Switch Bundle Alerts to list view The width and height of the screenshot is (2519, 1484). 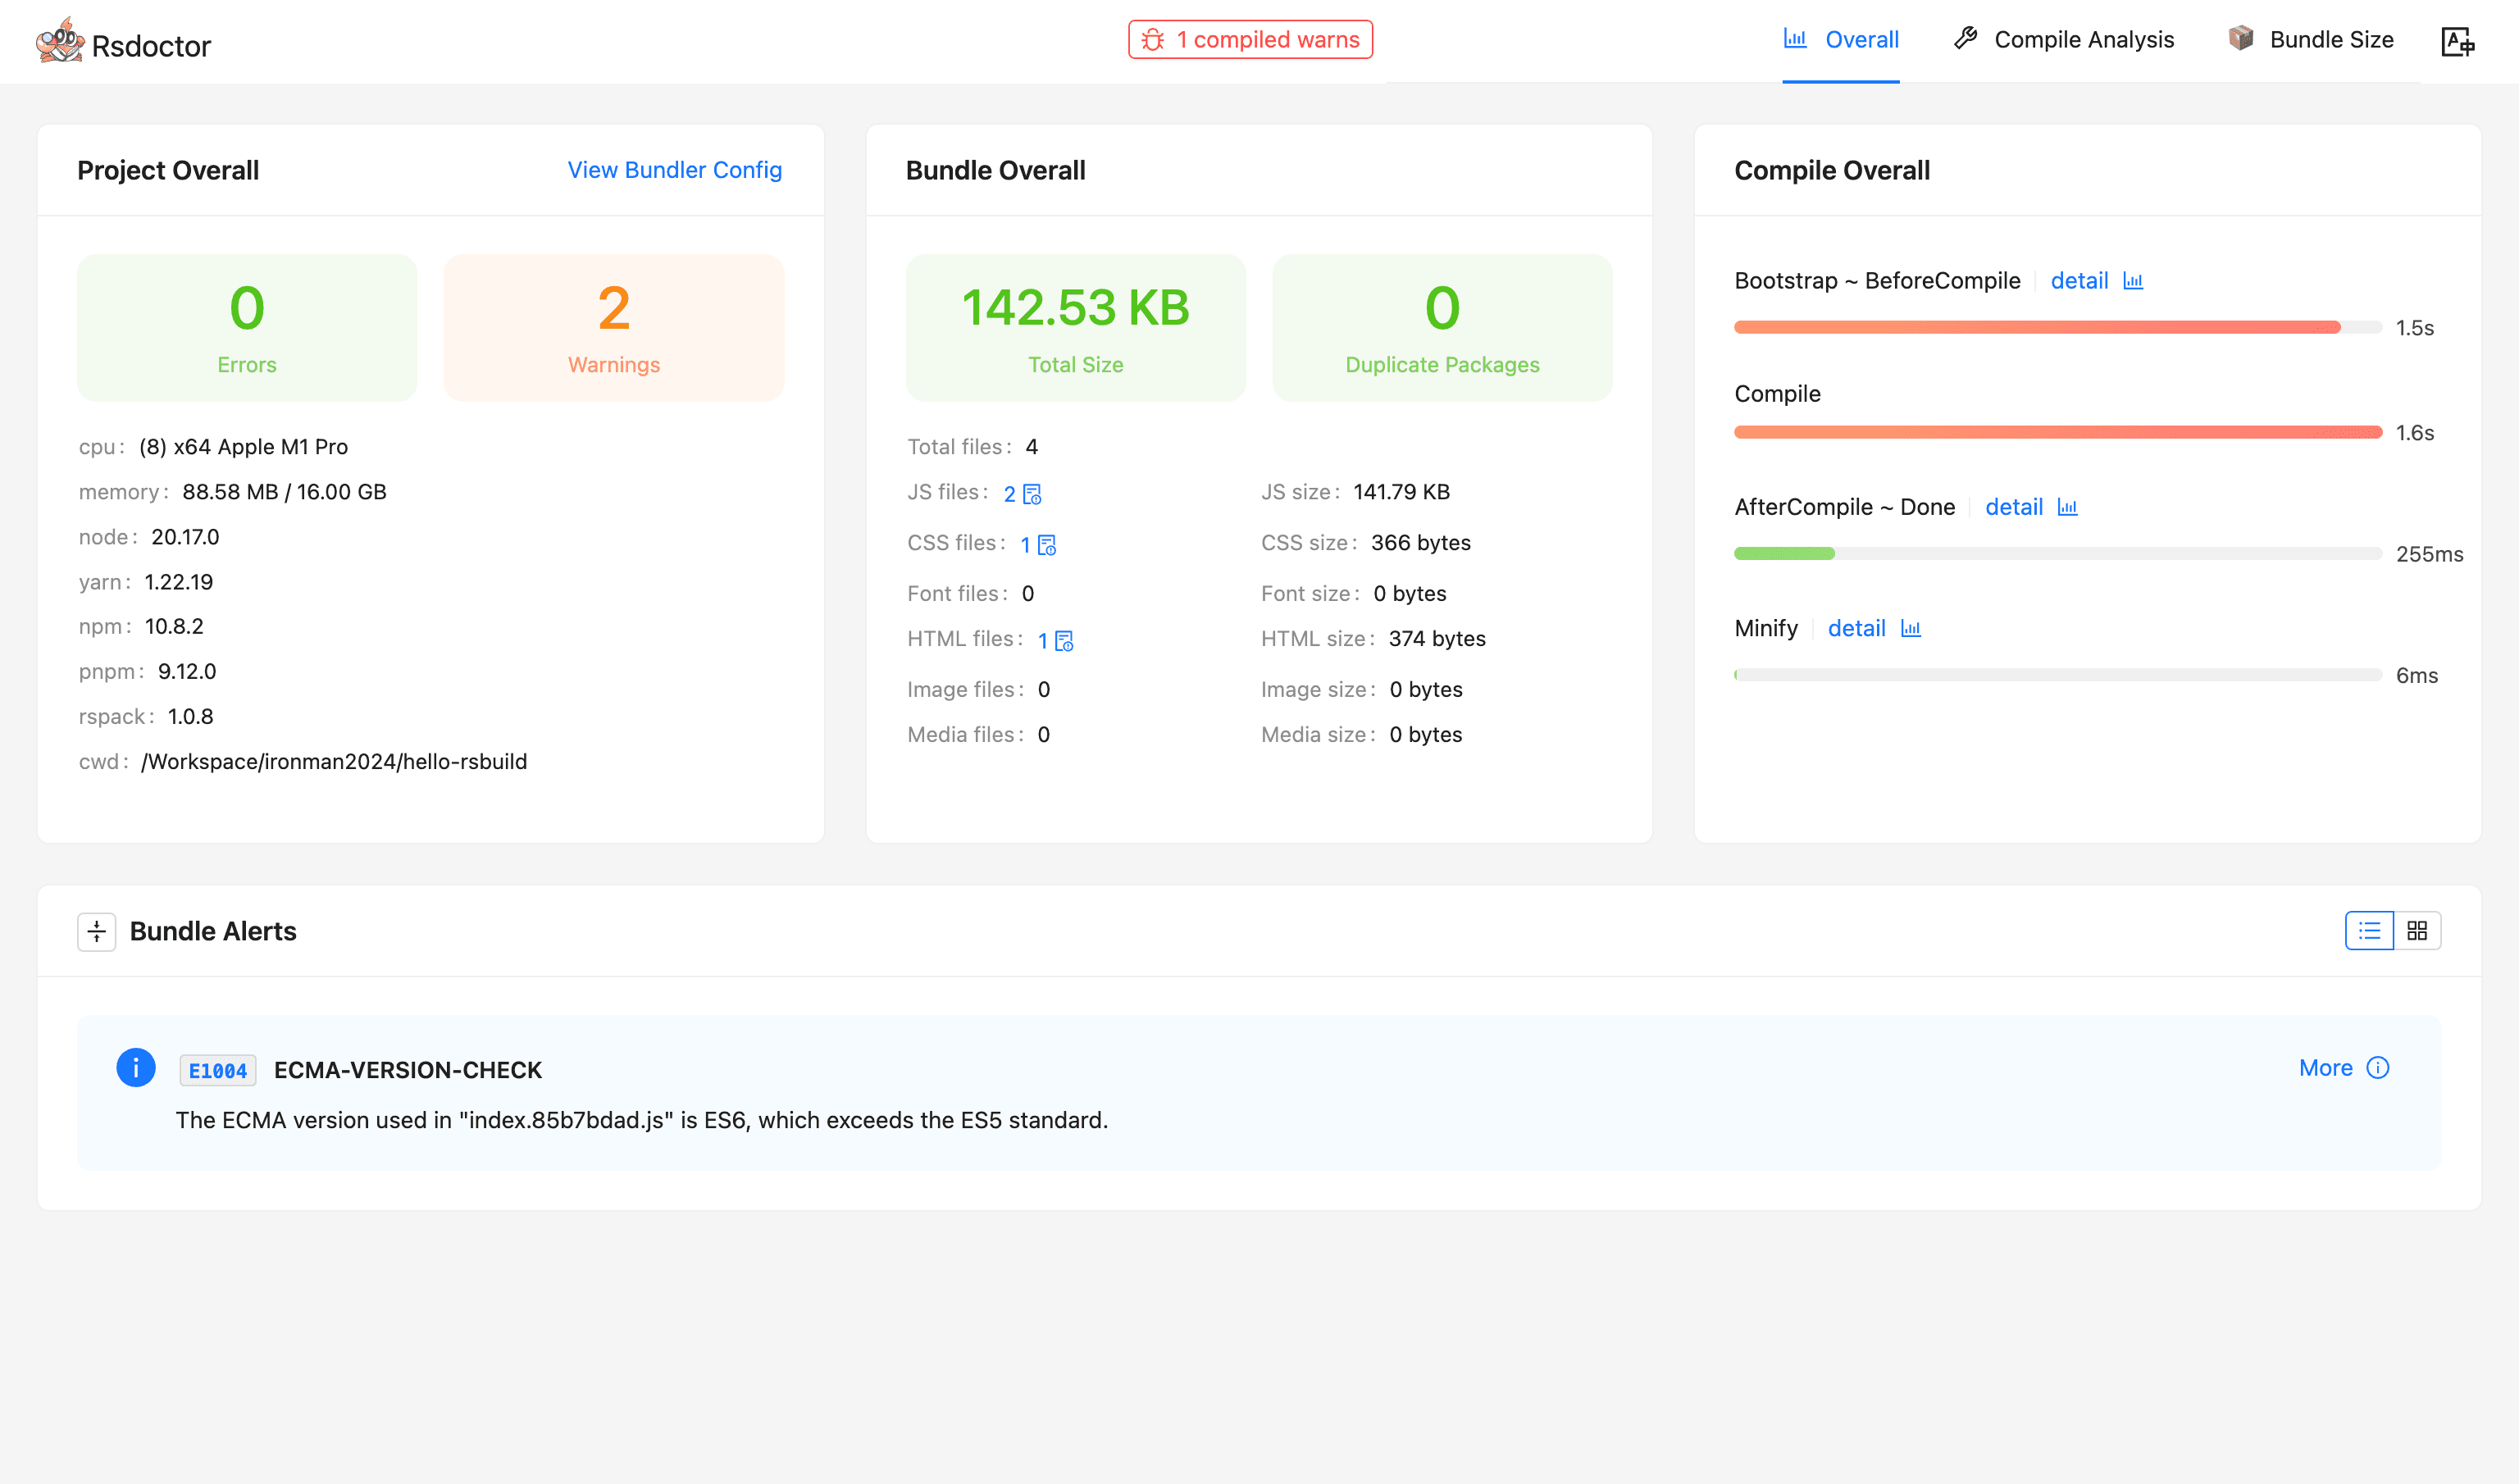(2369, 931)
